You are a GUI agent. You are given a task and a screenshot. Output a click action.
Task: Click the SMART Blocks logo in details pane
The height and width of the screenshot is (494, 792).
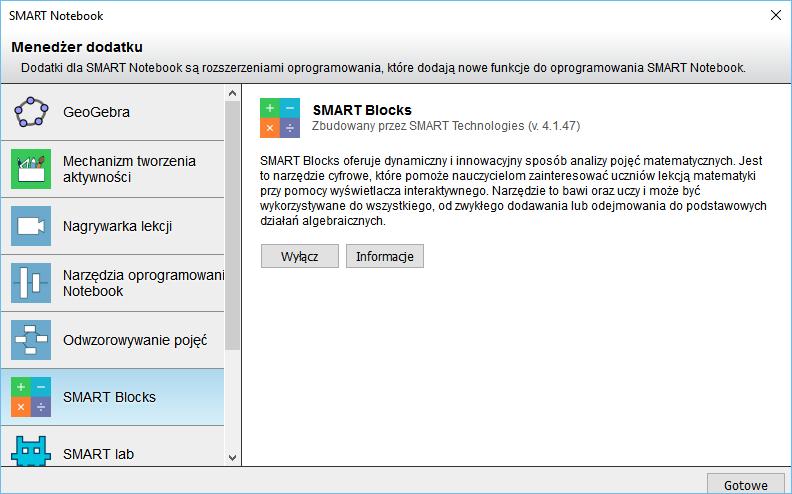pyautogui.click(x=280, y=118)
